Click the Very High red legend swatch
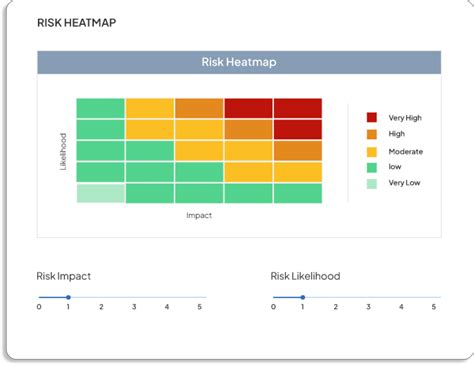474x365 pixels. click(372, 117)
